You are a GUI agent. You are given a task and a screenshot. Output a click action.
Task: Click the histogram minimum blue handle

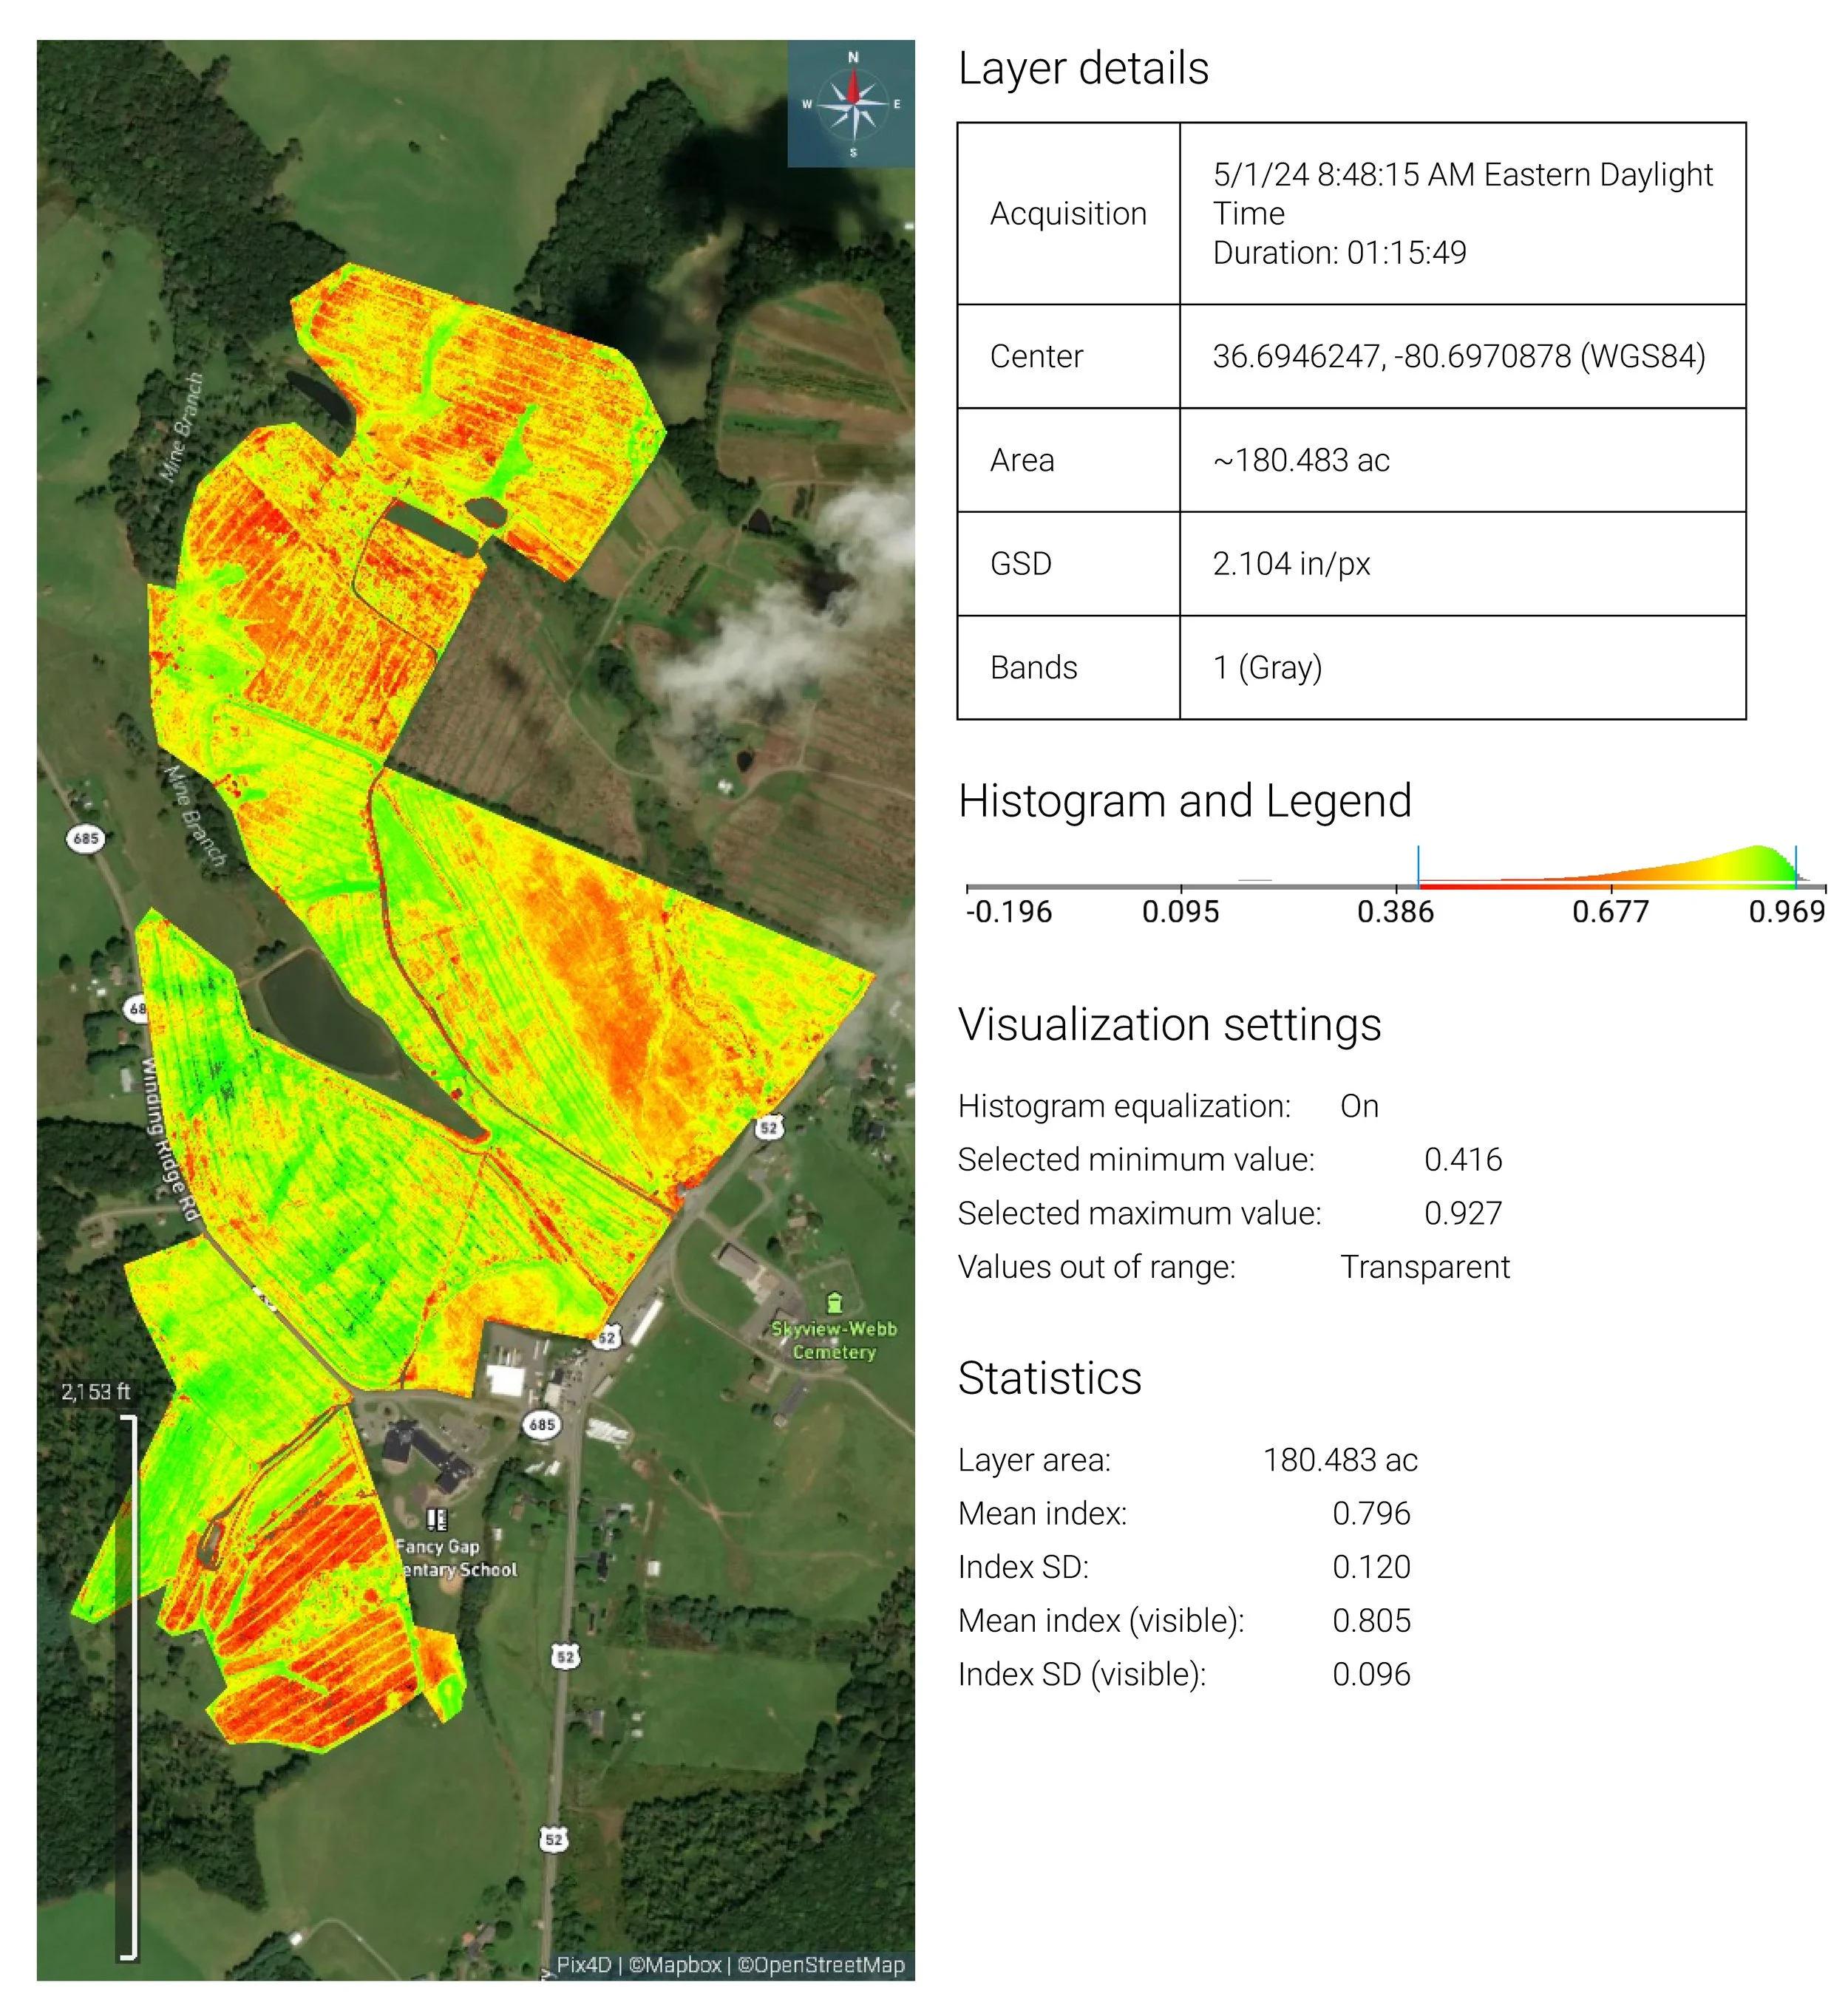(1418, 866)
